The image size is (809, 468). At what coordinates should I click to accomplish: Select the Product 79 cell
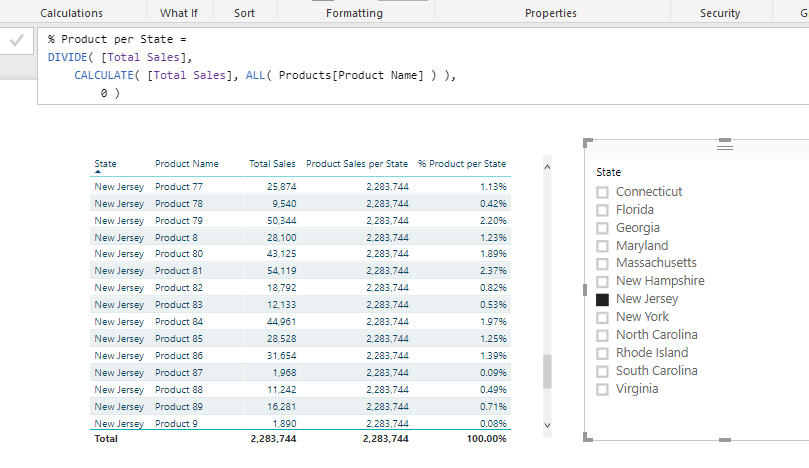tap(179, 220)
